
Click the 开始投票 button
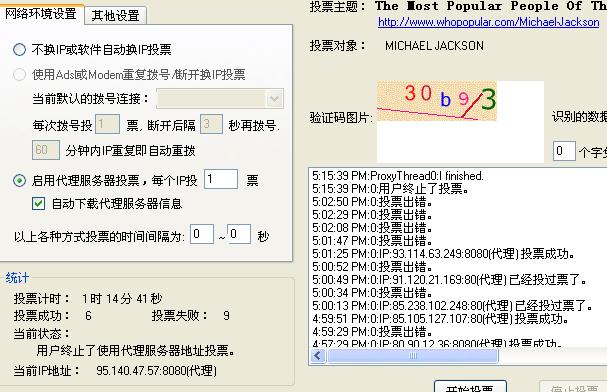pyautogui.click(x=470, y=387)
